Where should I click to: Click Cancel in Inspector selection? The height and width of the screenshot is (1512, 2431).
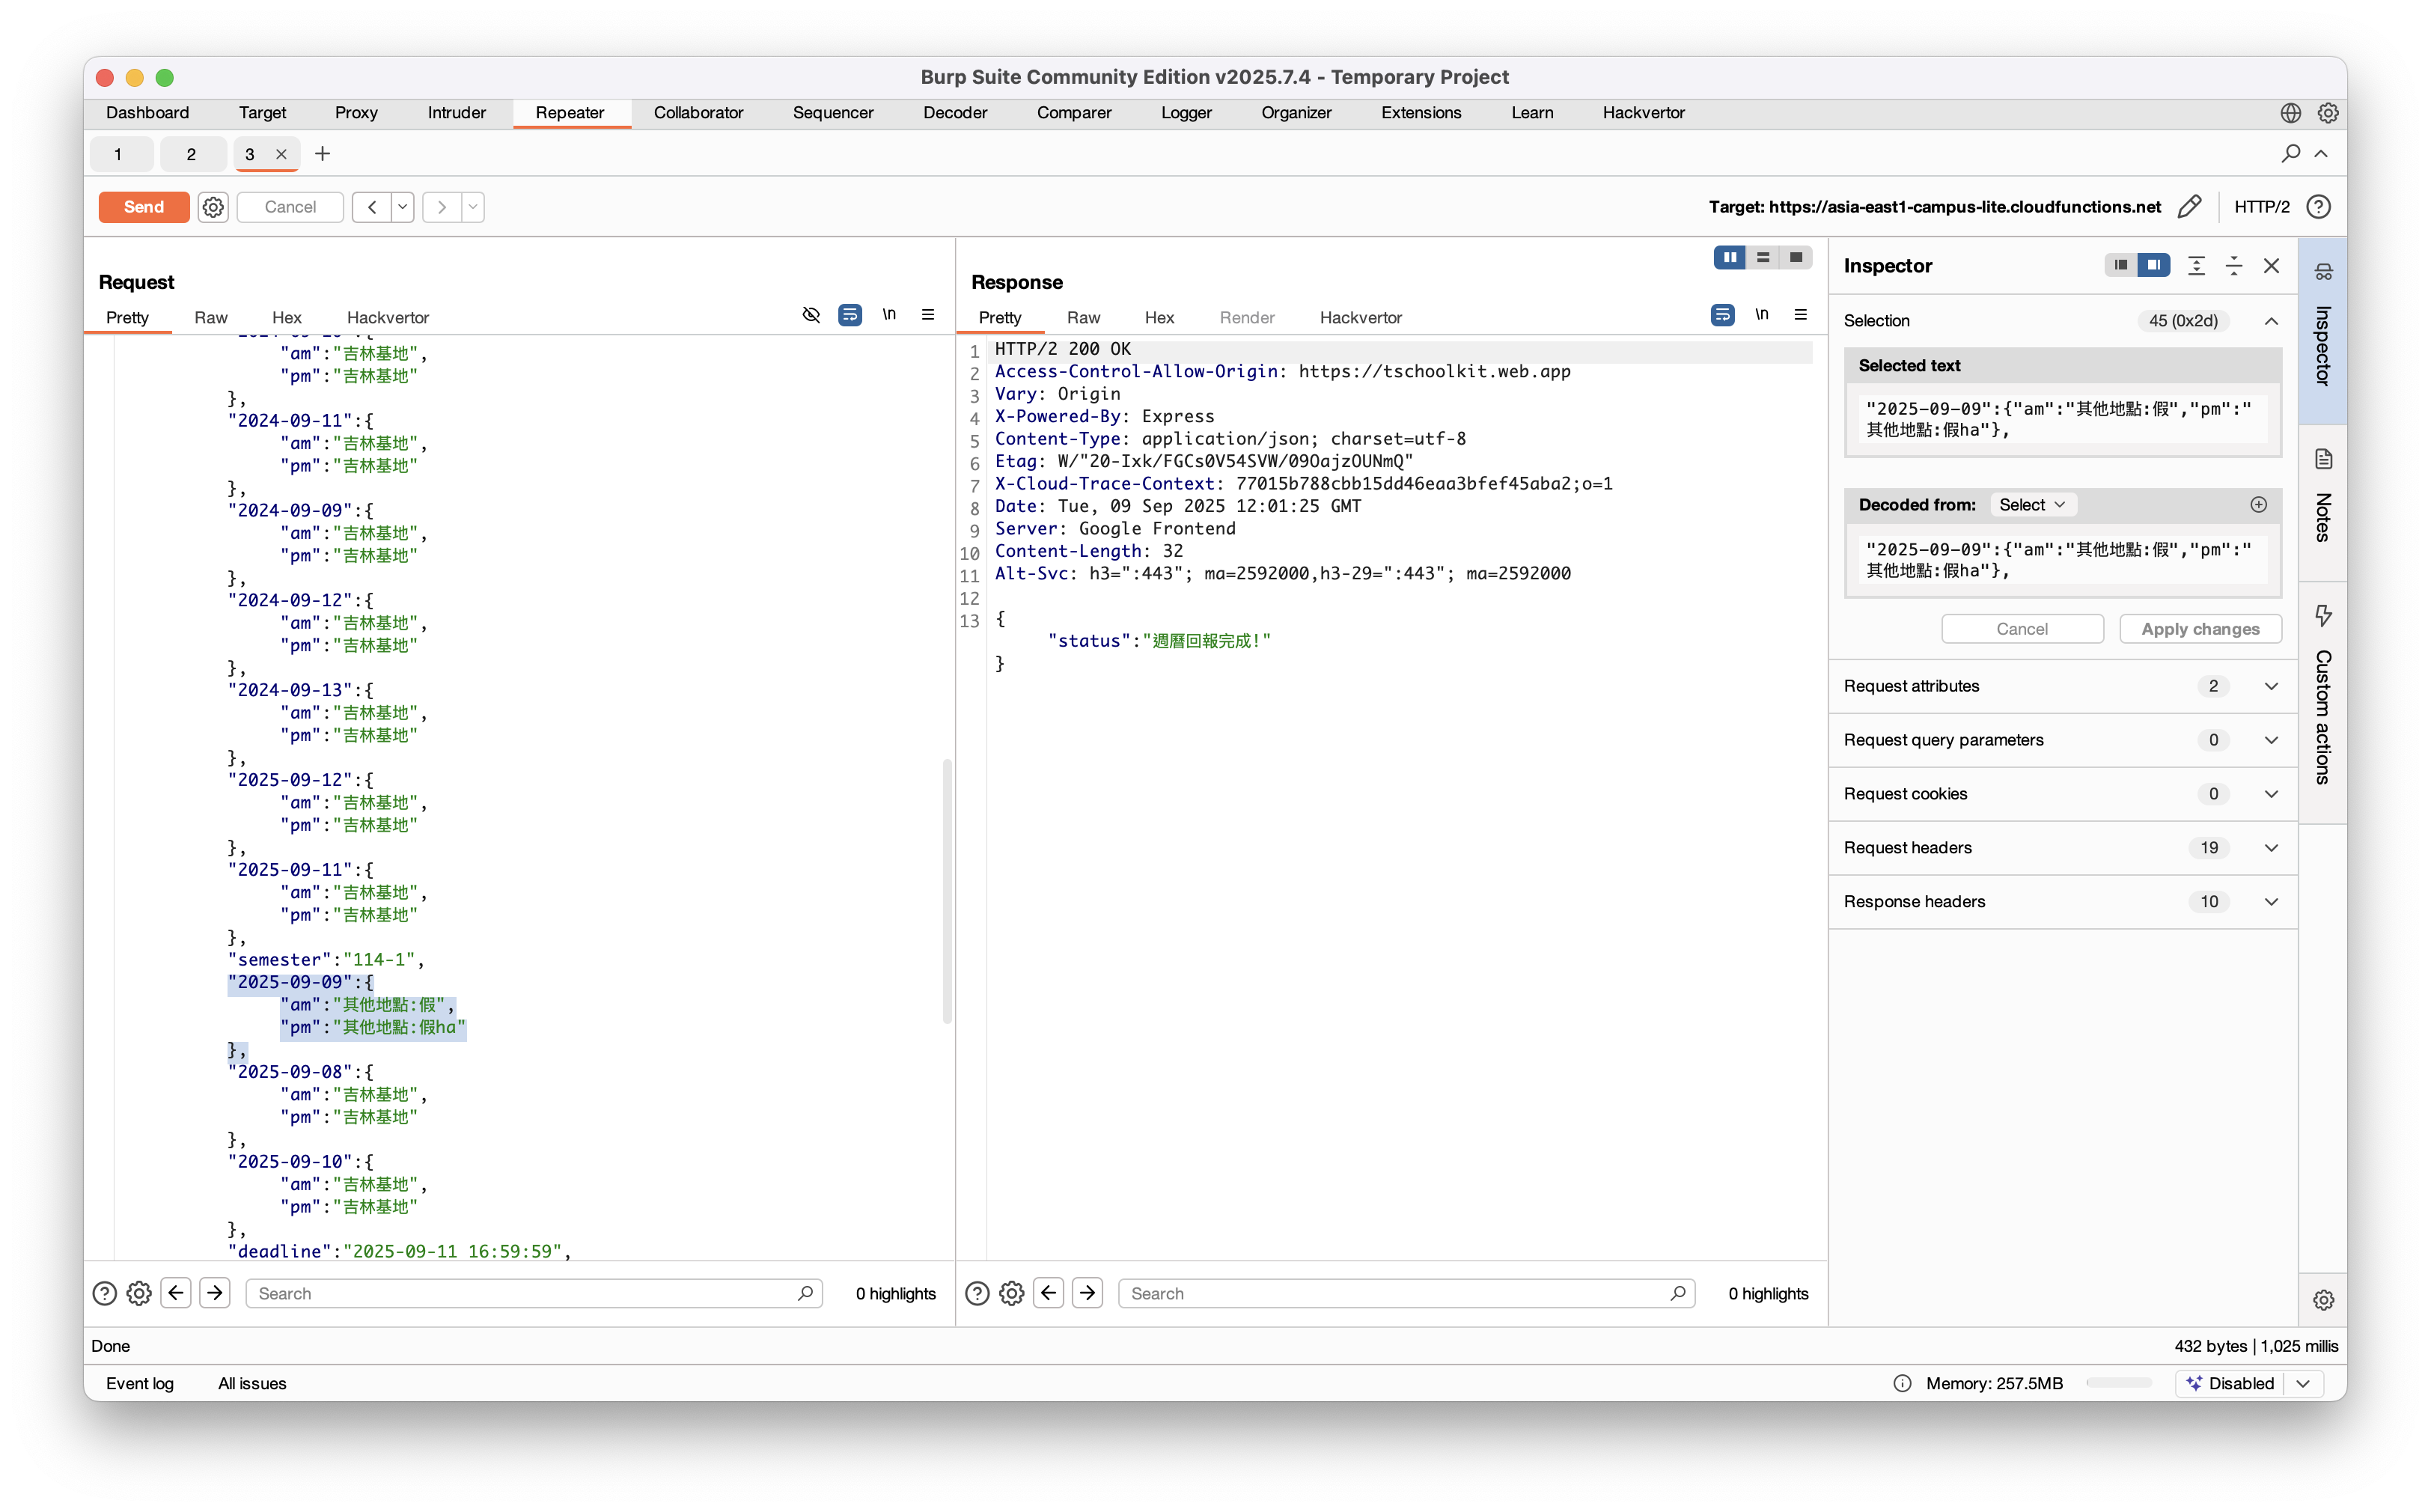(2022, 629)
